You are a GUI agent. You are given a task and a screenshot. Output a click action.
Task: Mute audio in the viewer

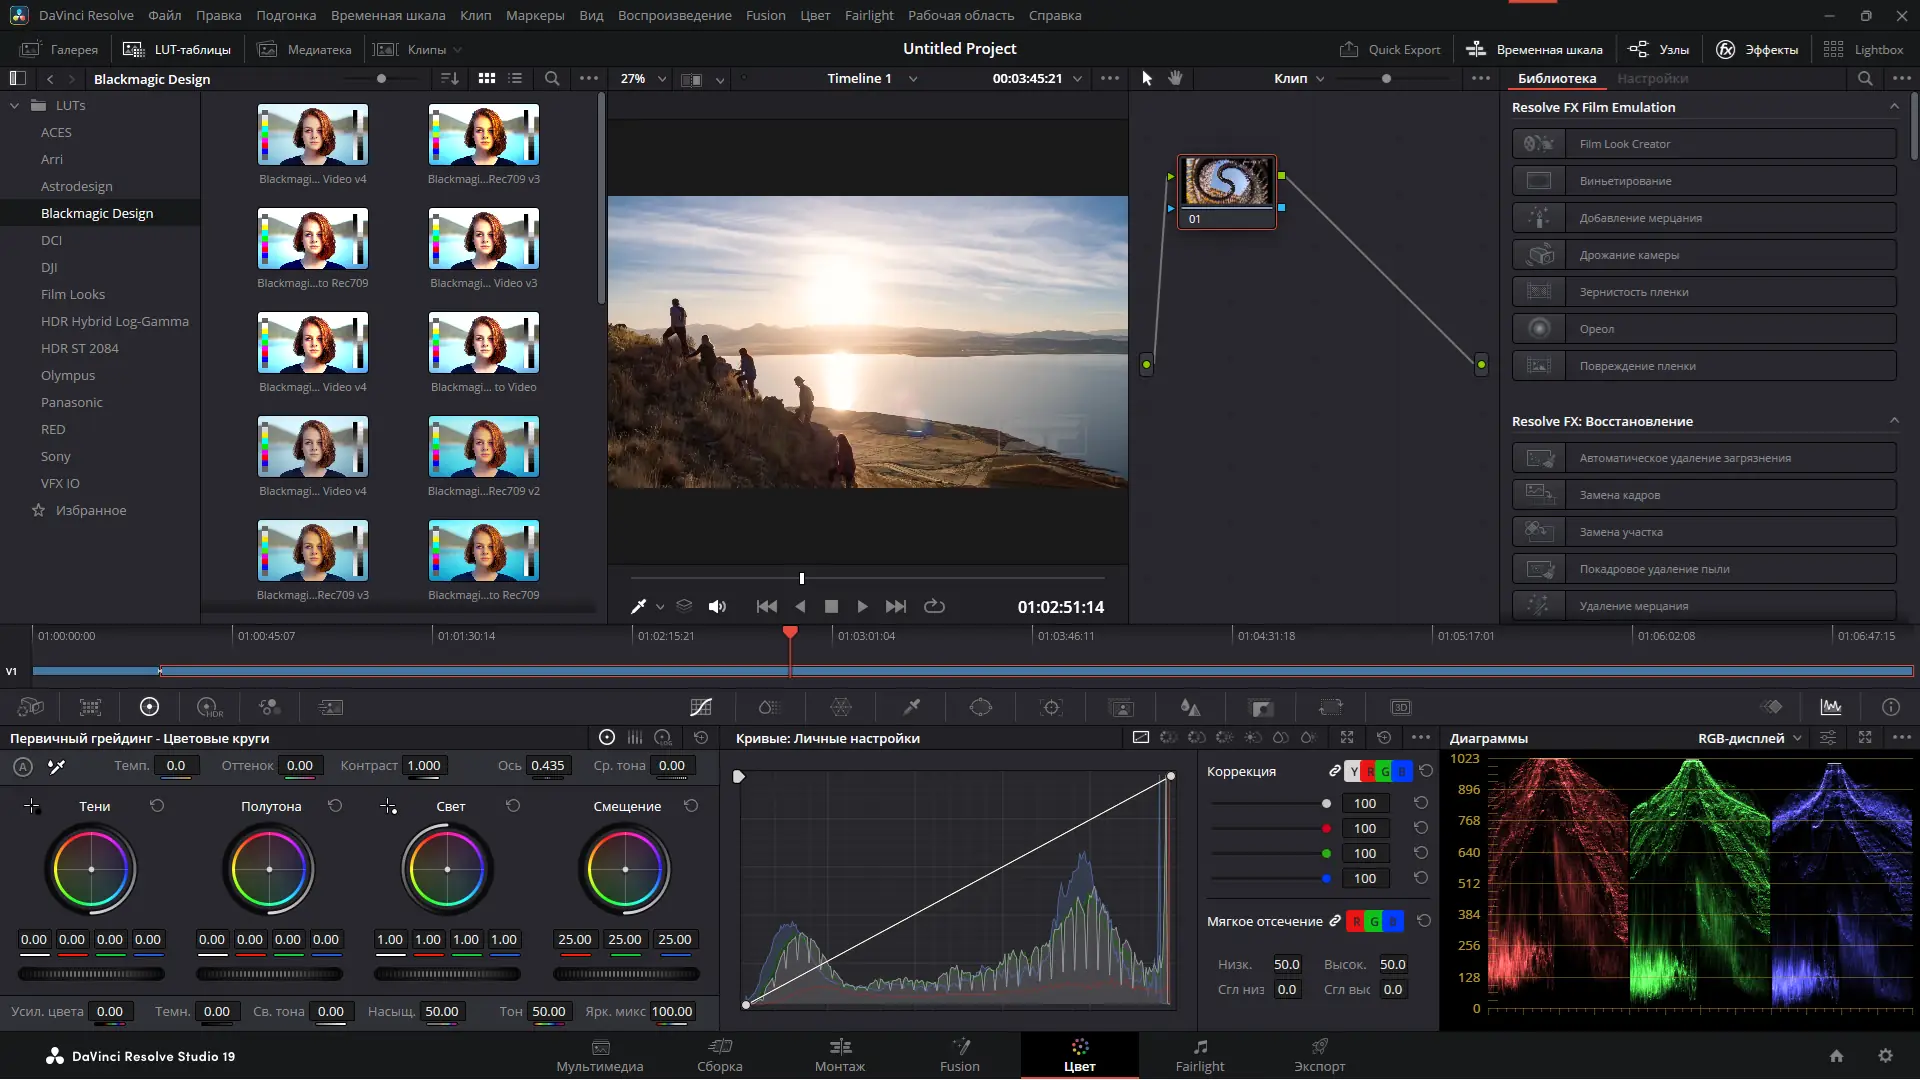pyautogui.click(x=717, y=606)
